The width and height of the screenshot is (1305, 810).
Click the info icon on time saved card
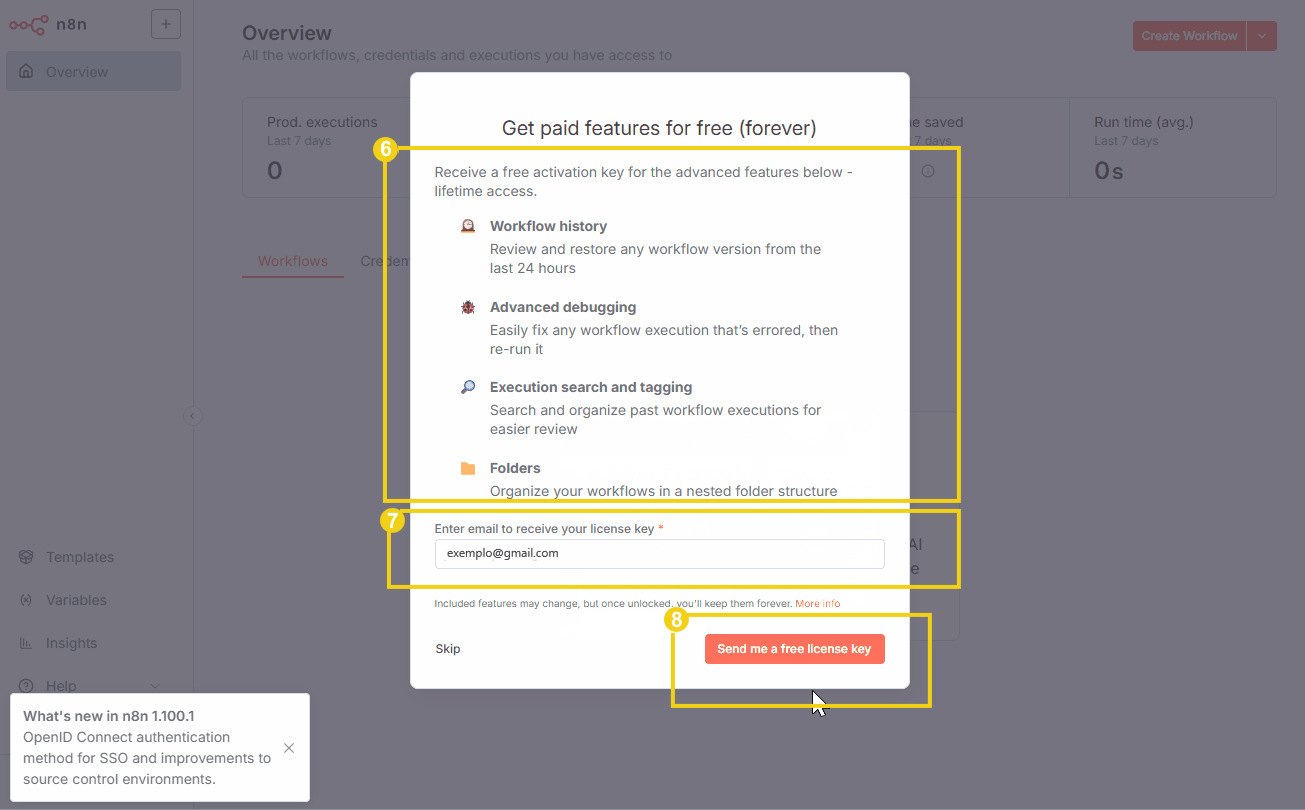928,171
